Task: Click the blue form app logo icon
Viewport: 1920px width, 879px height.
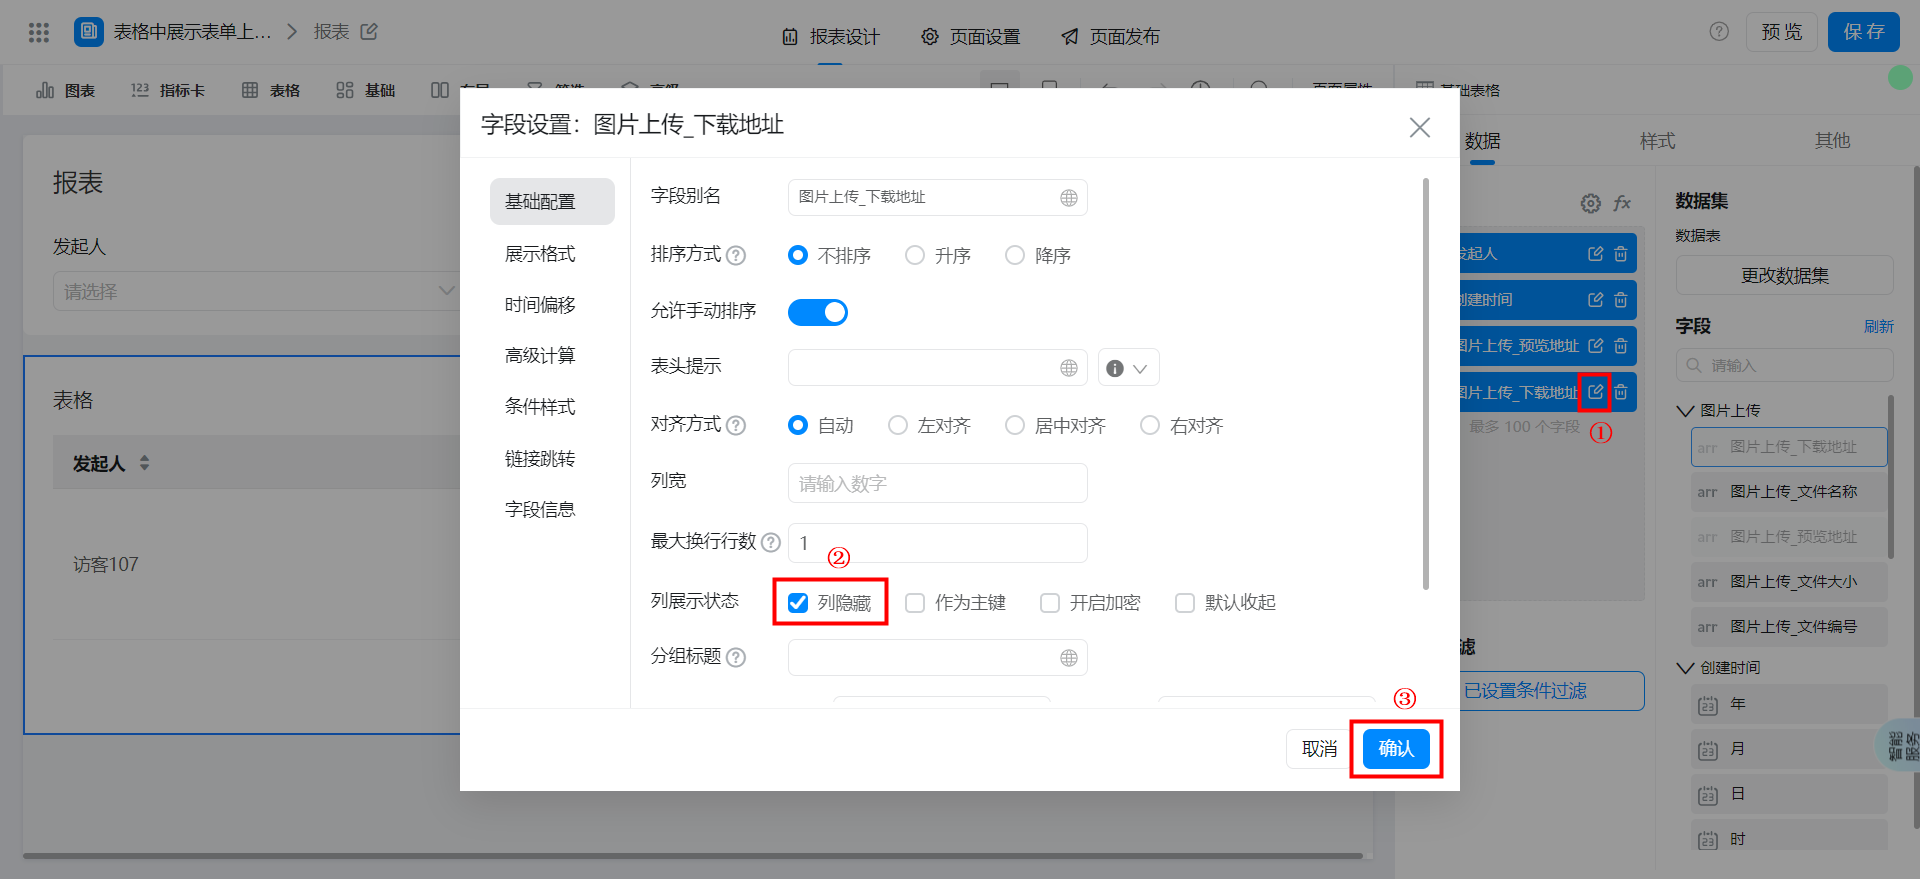Action: coord(89,32)
